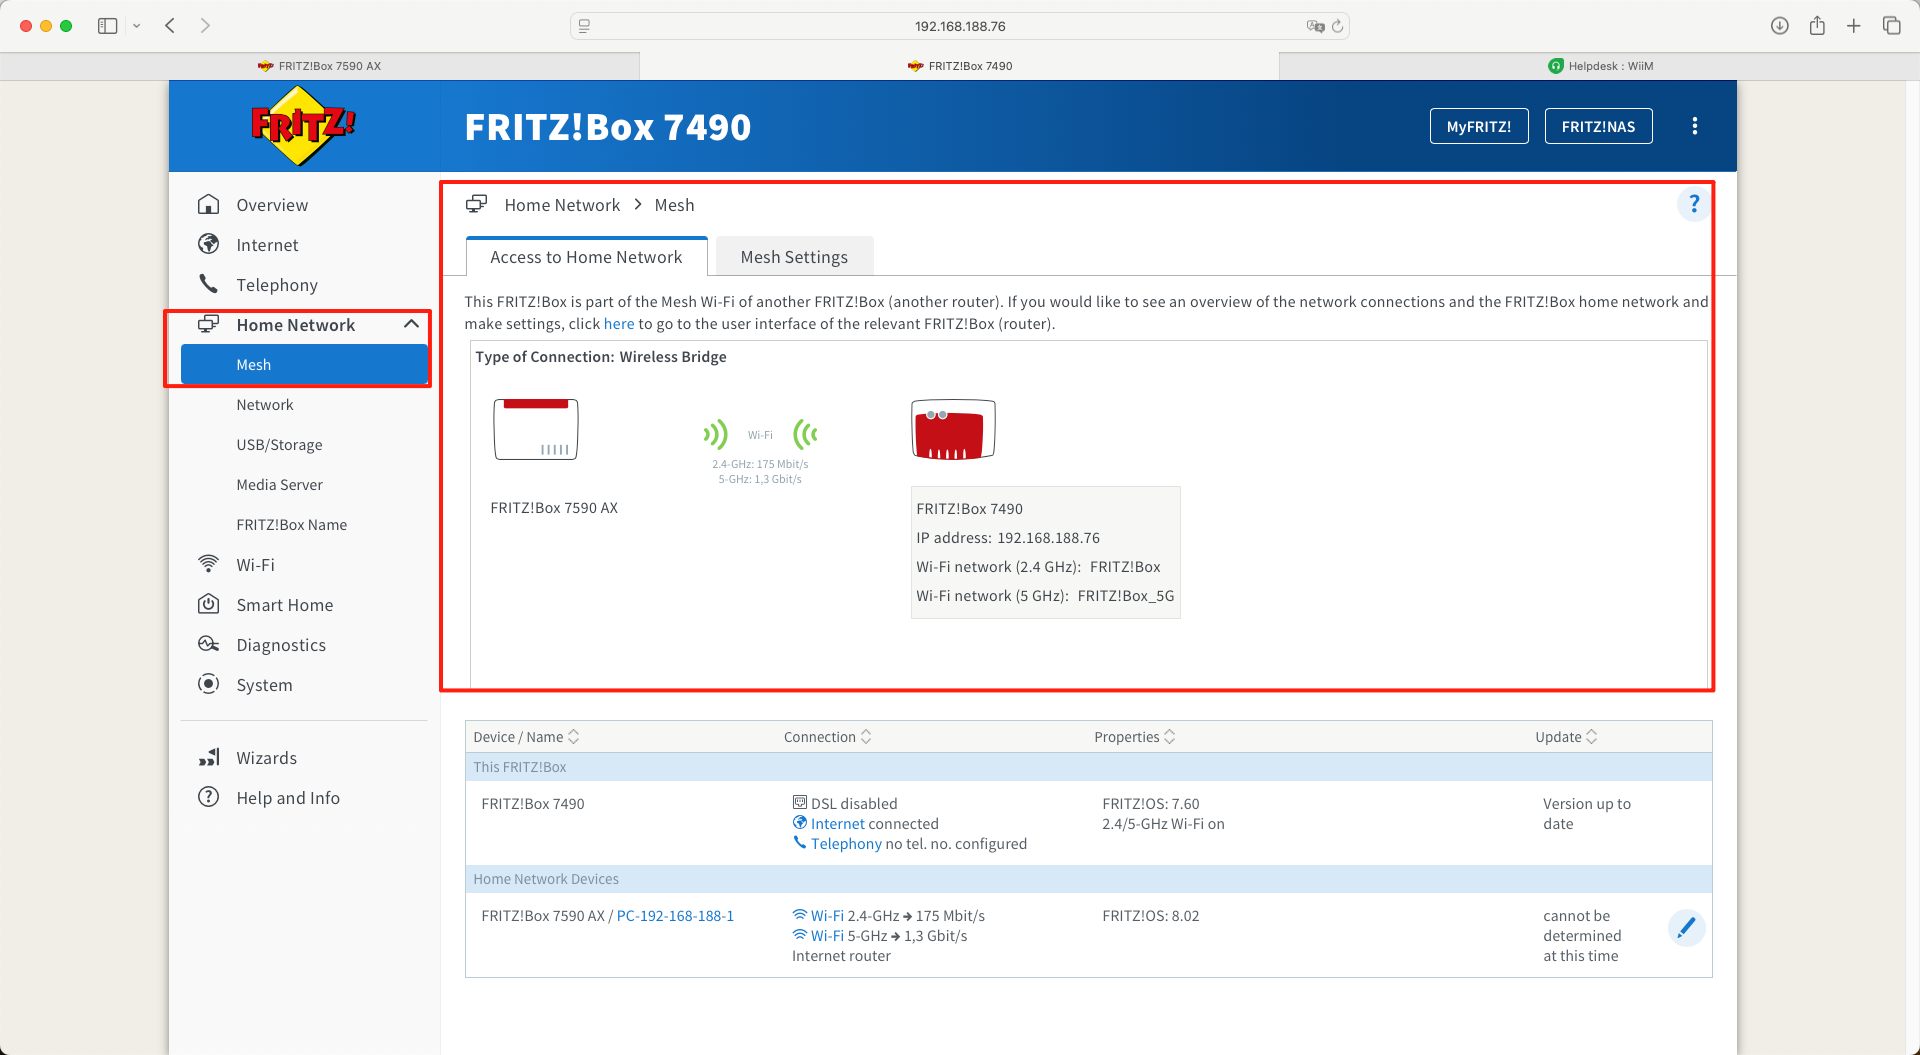The image size is (1920, 1055).
Task: Click the FRITZ!NAS button
Action: click(1598, 126)
